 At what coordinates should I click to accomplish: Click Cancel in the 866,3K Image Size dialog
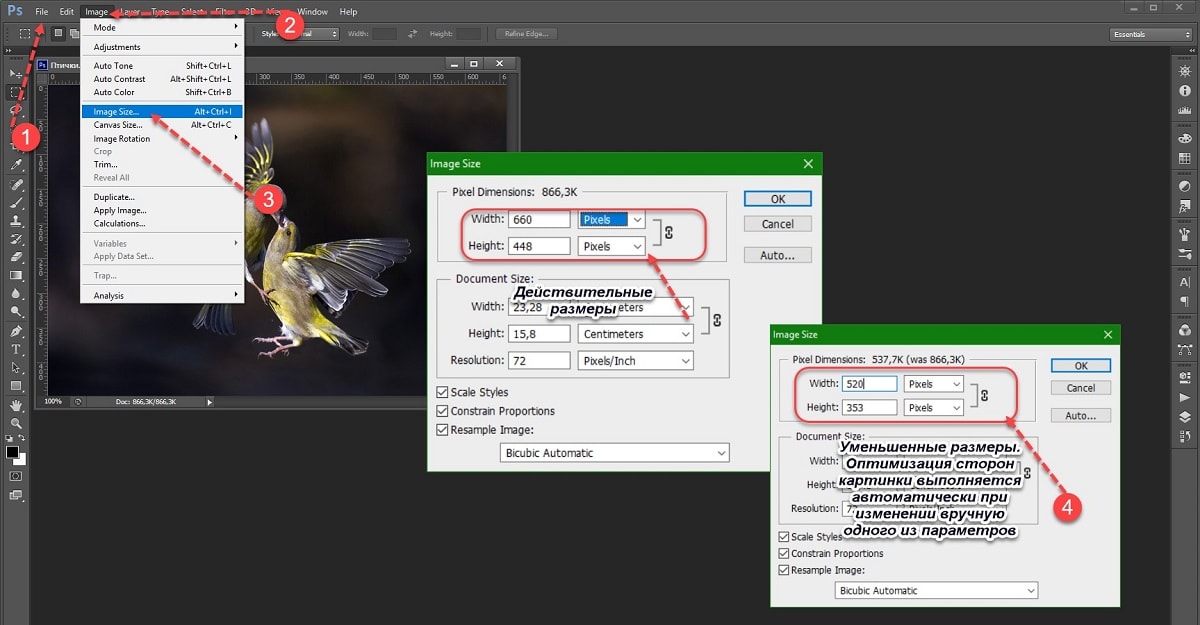click(778, 224)
